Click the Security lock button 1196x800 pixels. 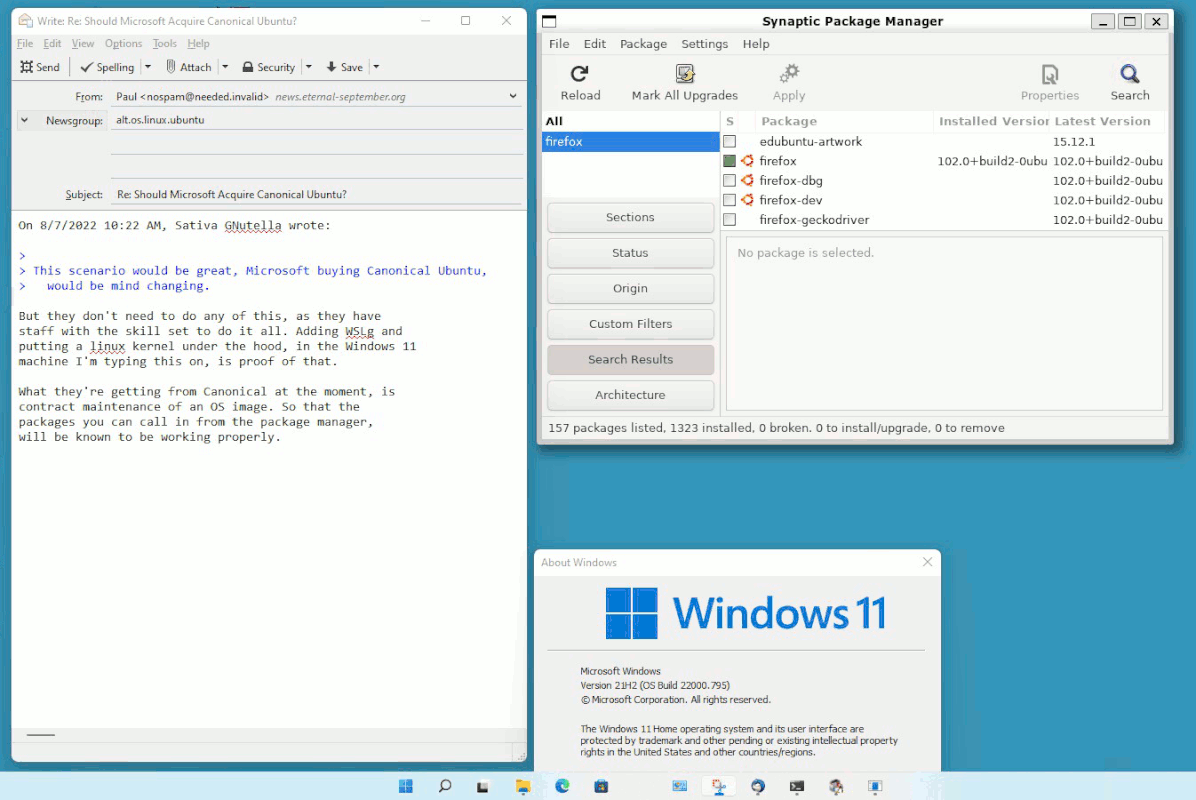(x=268, y=67)
